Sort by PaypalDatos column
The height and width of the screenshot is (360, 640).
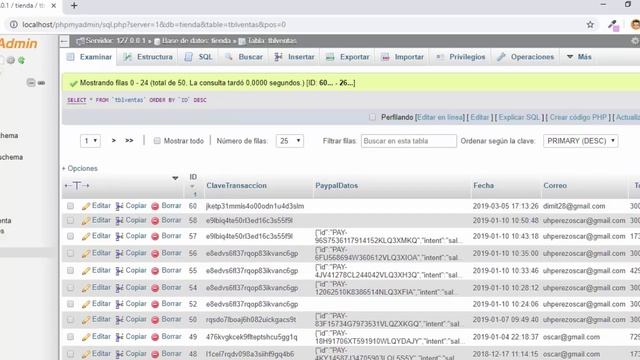click(336, 186)
